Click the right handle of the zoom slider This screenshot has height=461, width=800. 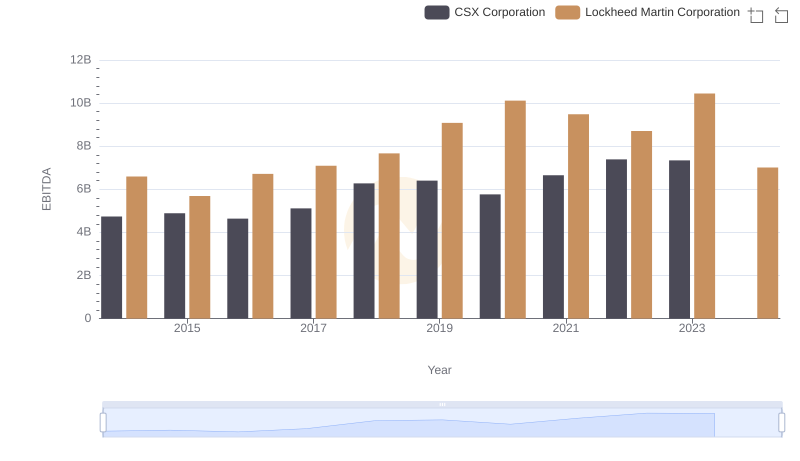(782, 423)
